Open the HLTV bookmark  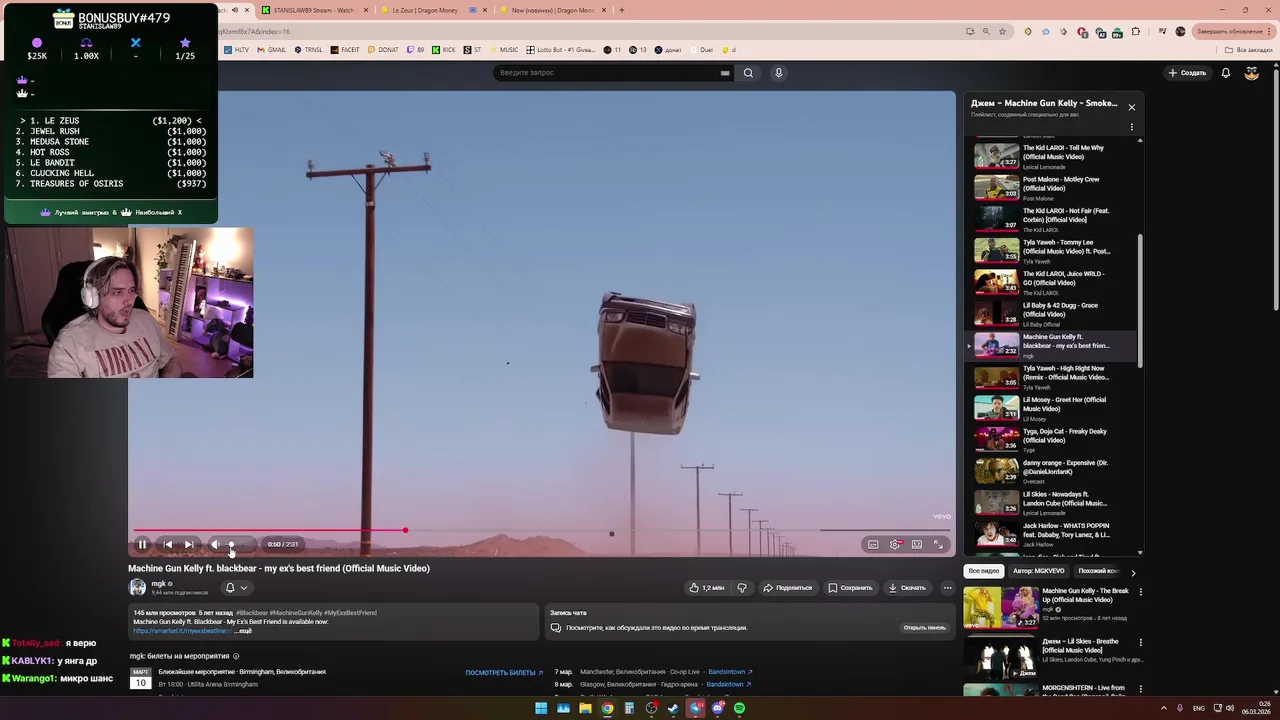[237, 50]
